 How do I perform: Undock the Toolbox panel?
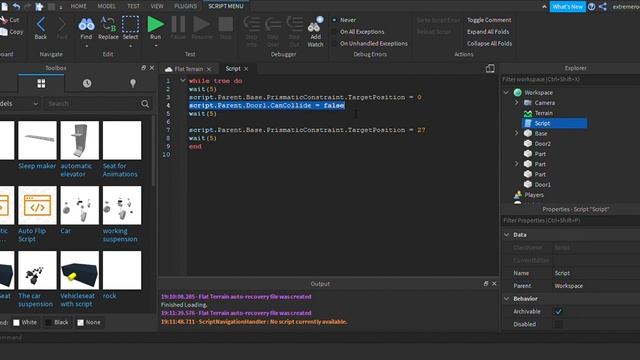coord(143,68)
